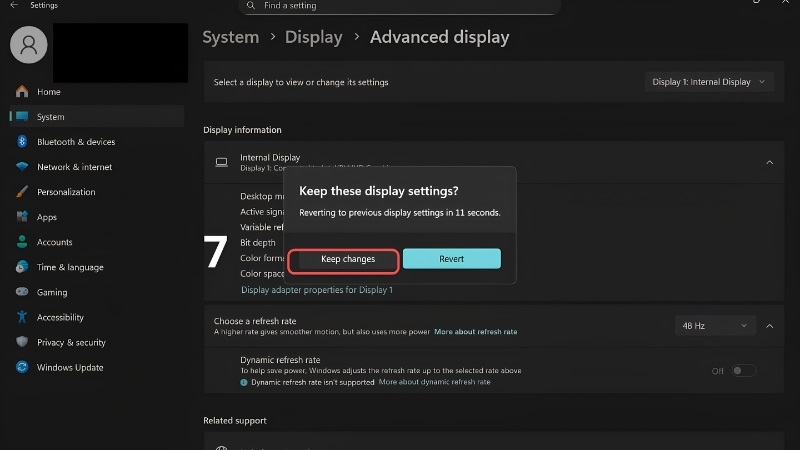800x450 pixels.
Task: Click the Revert button
Action: point(452,259)
